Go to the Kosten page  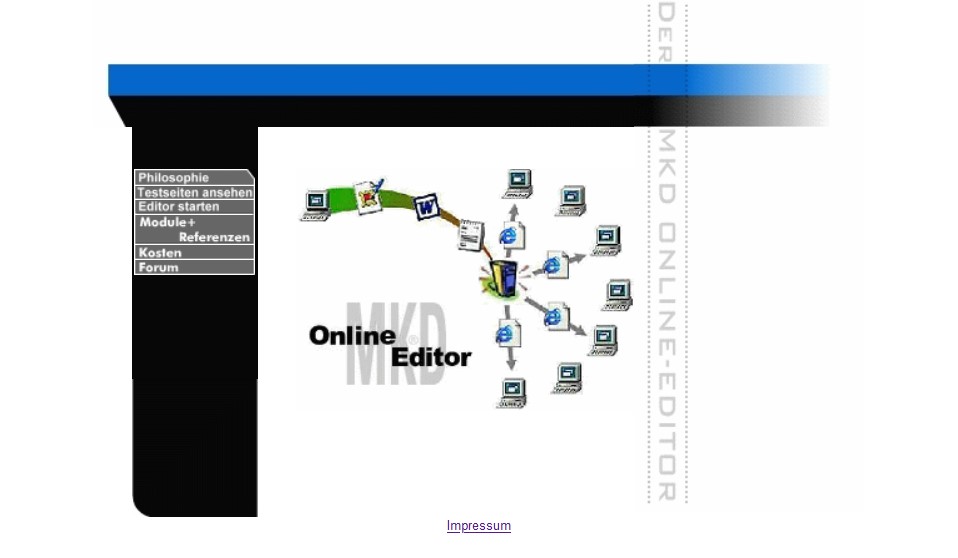194,252
